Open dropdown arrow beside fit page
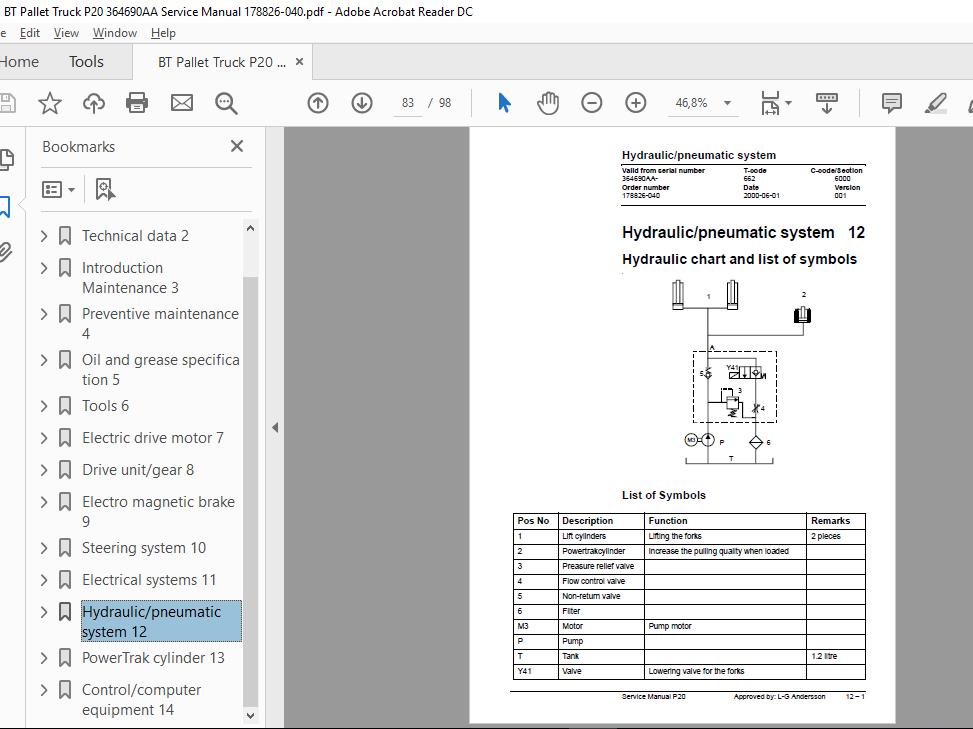 click(789, 102)
